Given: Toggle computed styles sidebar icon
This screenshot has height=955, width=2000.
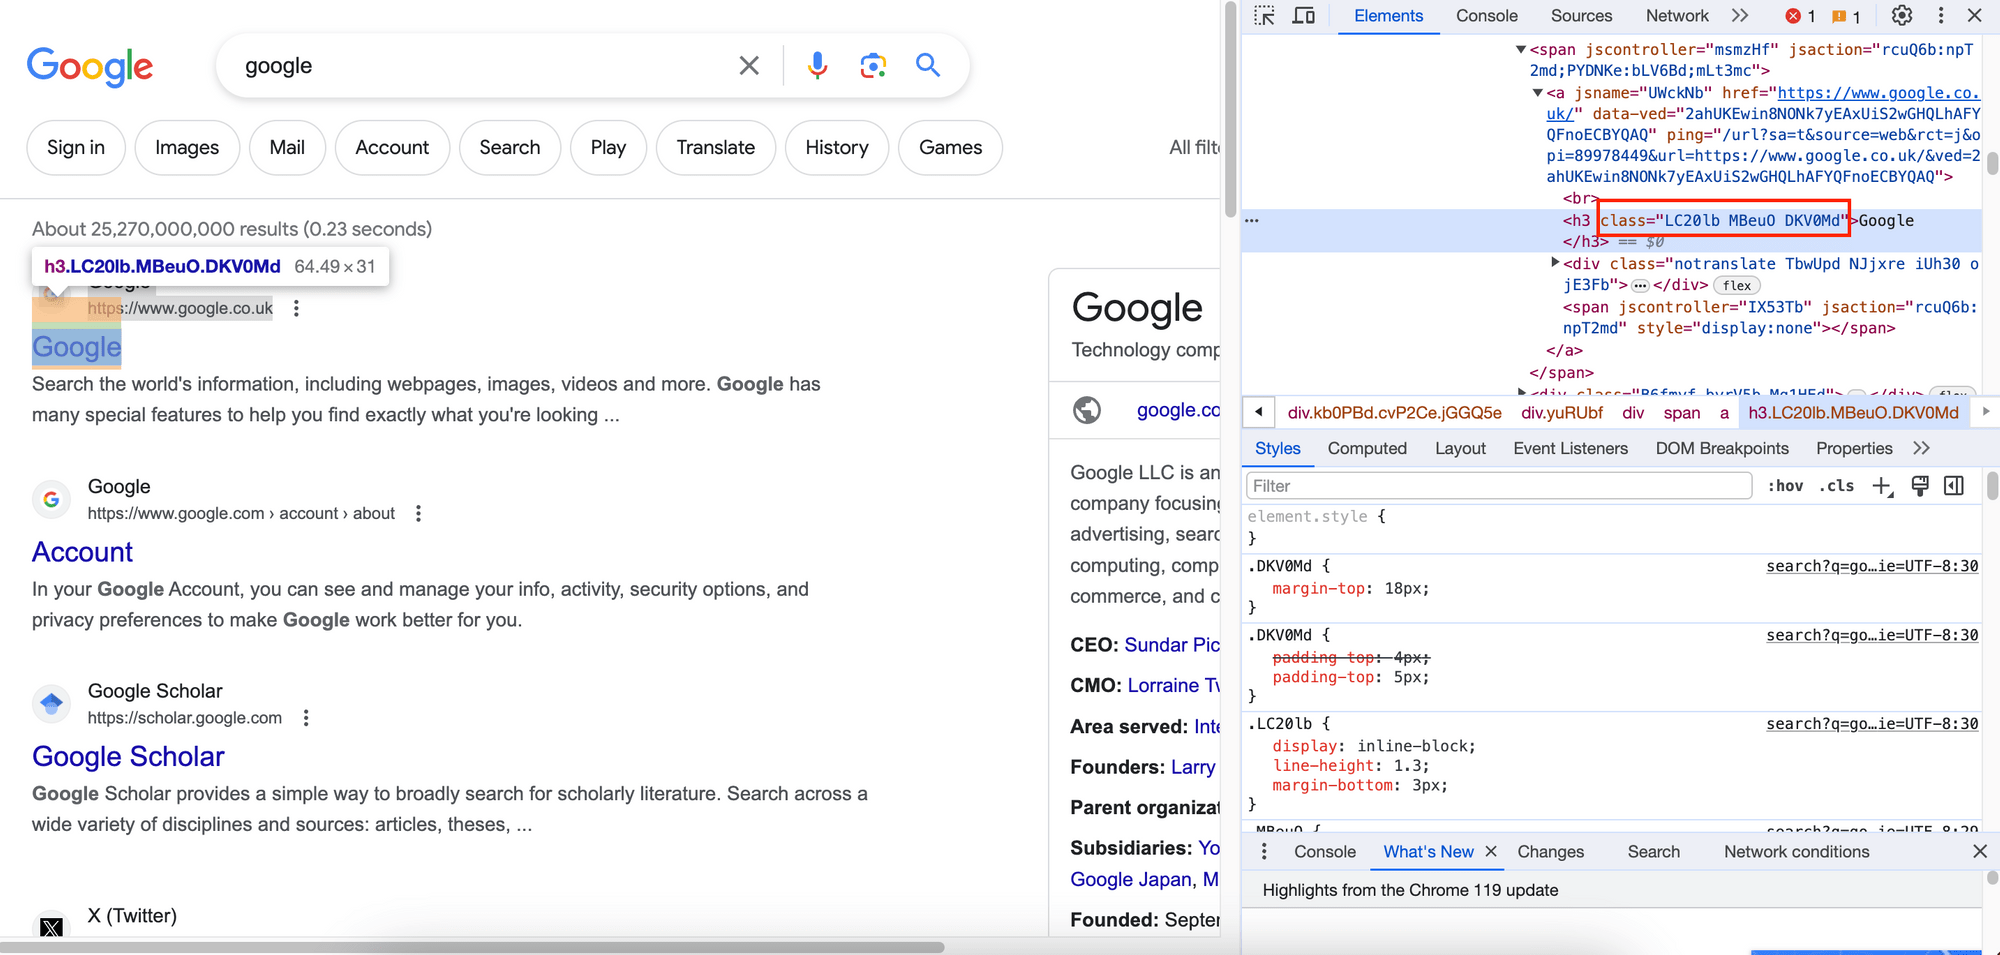Looking at the screenshot, I should tap(1954, 486).
